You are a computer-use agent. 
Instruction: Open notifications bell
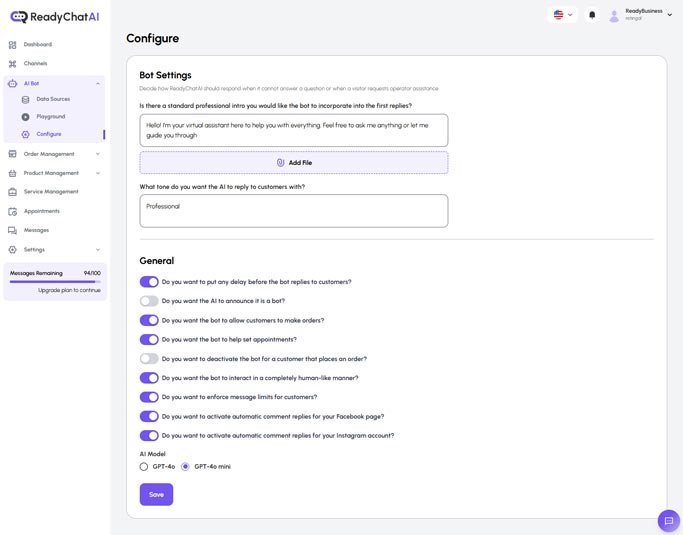pyautogui.click(x=592, y=15)
